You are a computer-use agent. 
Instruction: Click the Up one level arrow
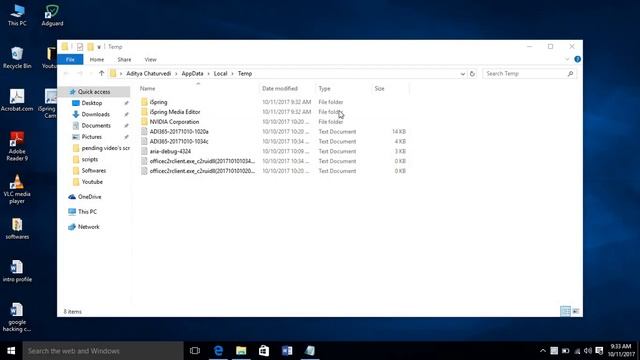tap(101, 73)
